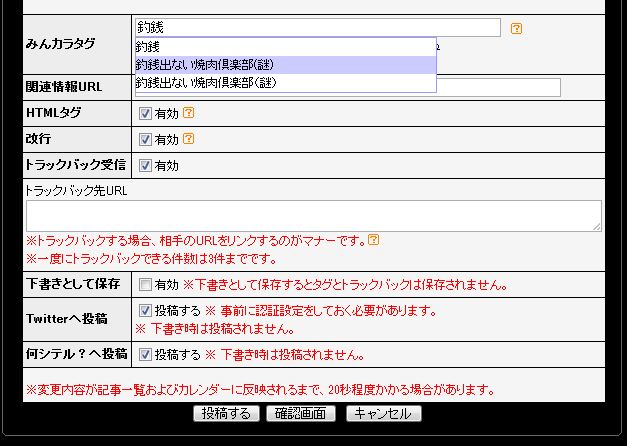Click the 何シテル？へ投稿 row label
Image resolution: width=627 pixels, height=446 pixels.
coord(77,354)
